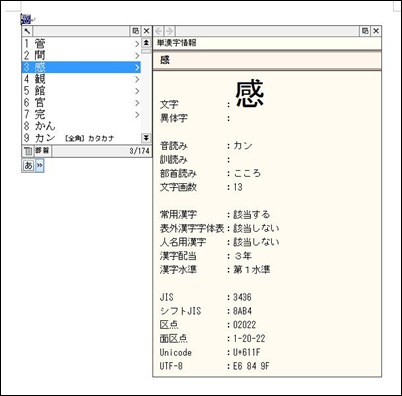402x396 pixels.
Task: Click the あ input mode indicator
Action: (28, 165)
